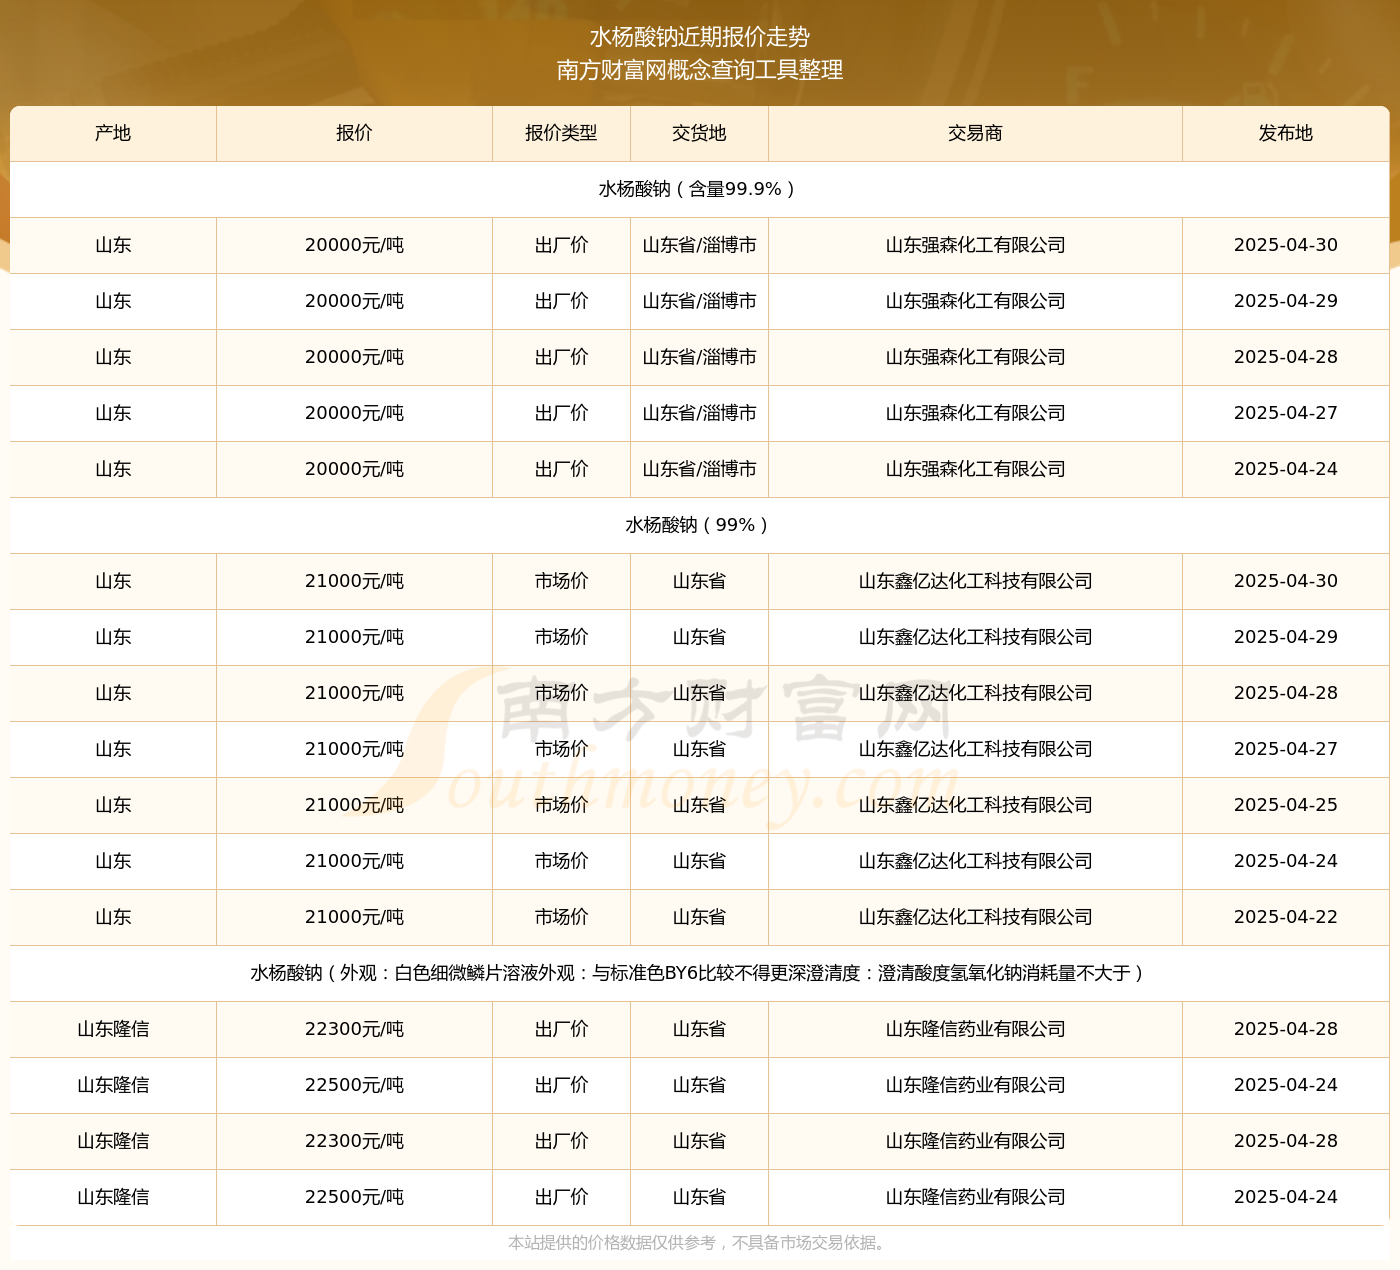Click 山东鑫亿达化工科技有限公司 in the 2025-04-22 row
Screen dimensions: 1400x1270
coord(975,917)
